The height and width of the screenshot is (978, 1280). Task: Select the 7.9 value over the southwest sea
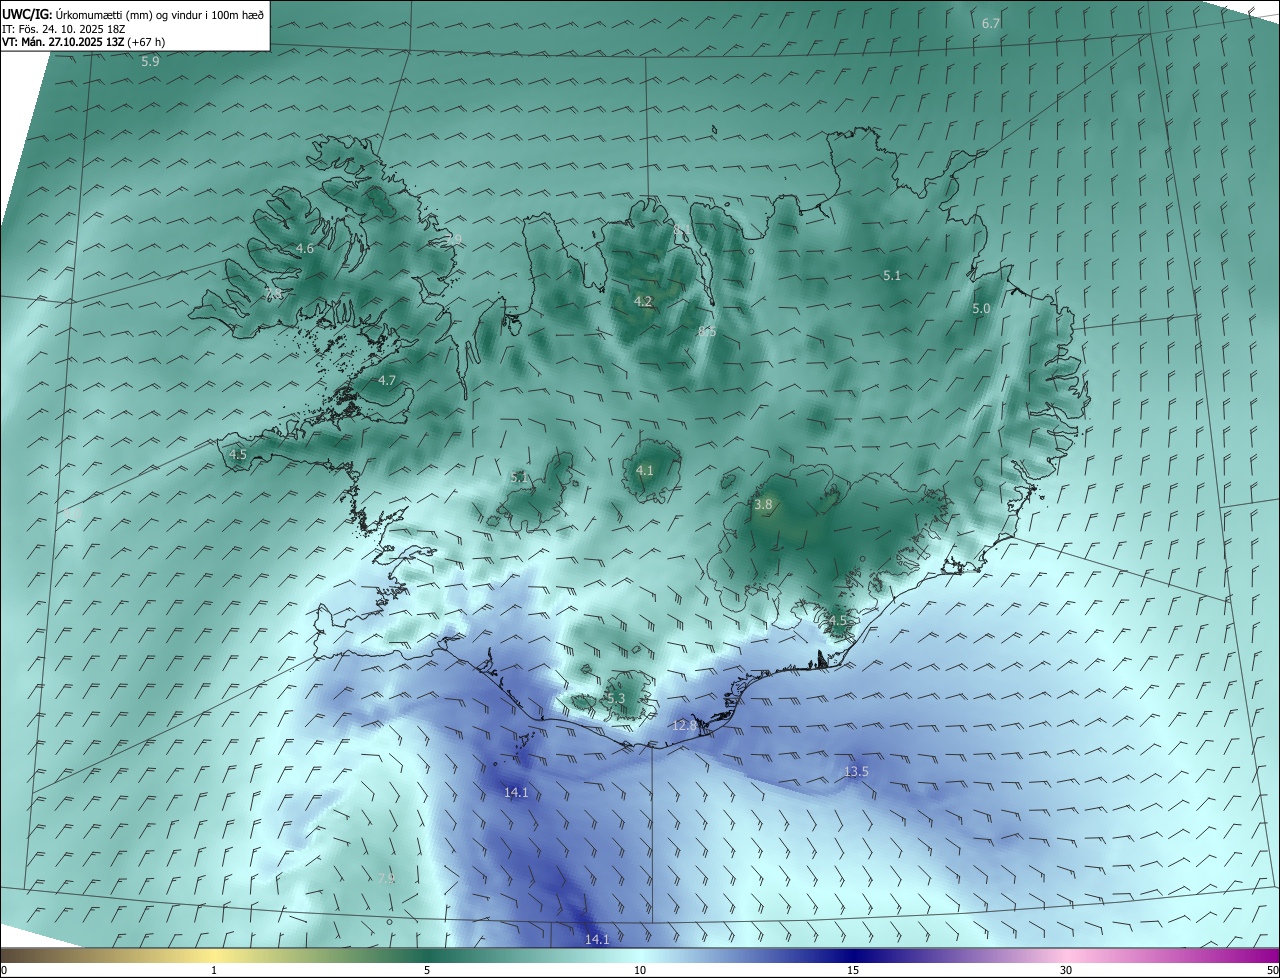click(386, 878)
